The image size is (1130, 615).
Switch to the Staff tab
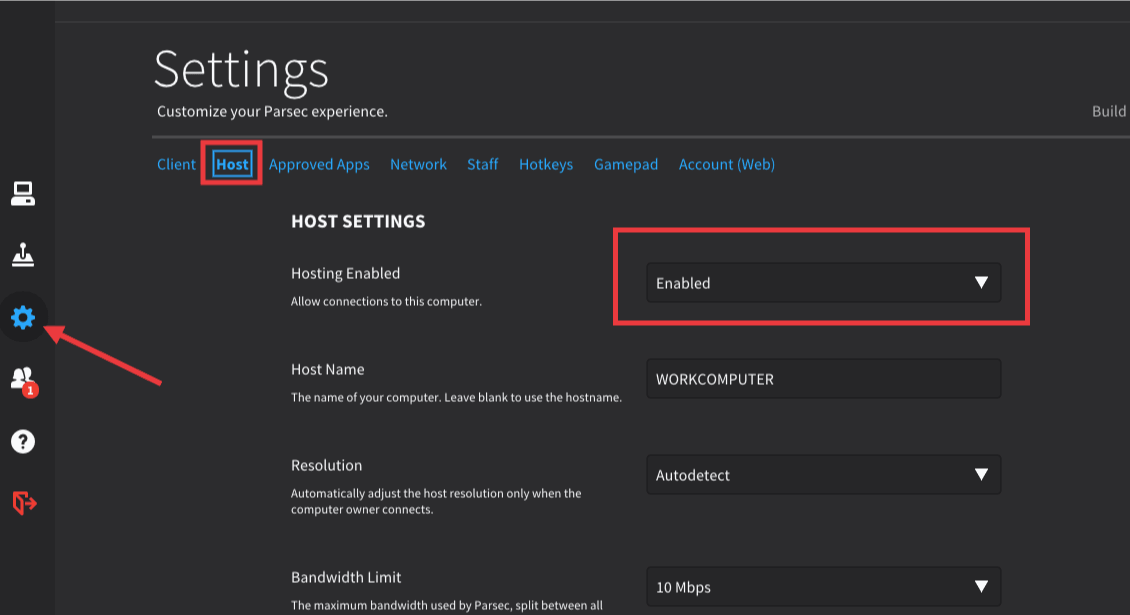482,164
